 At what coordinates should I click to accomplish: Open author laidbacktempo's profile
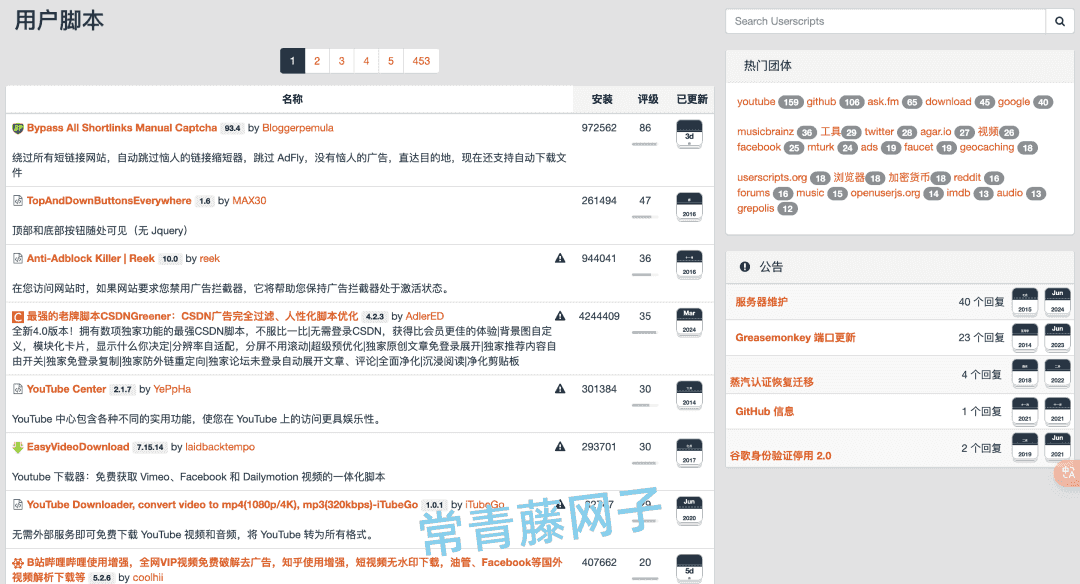pos(220,447)
